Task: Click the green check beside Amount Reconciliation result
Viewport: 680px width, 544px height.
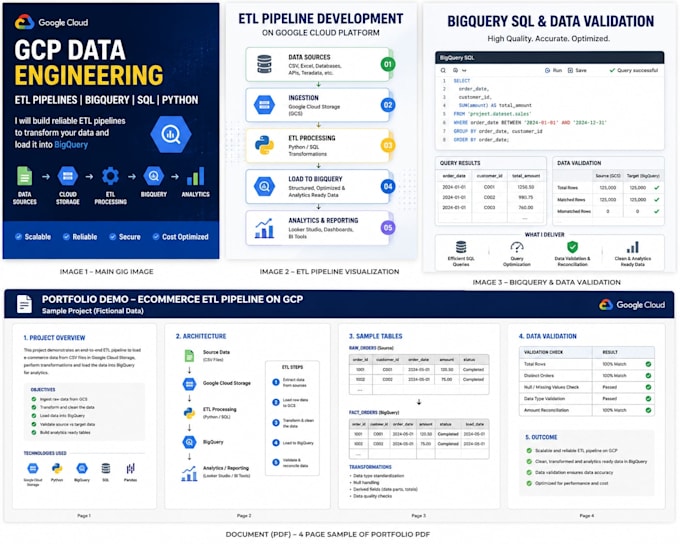Action: coord(648,410)
